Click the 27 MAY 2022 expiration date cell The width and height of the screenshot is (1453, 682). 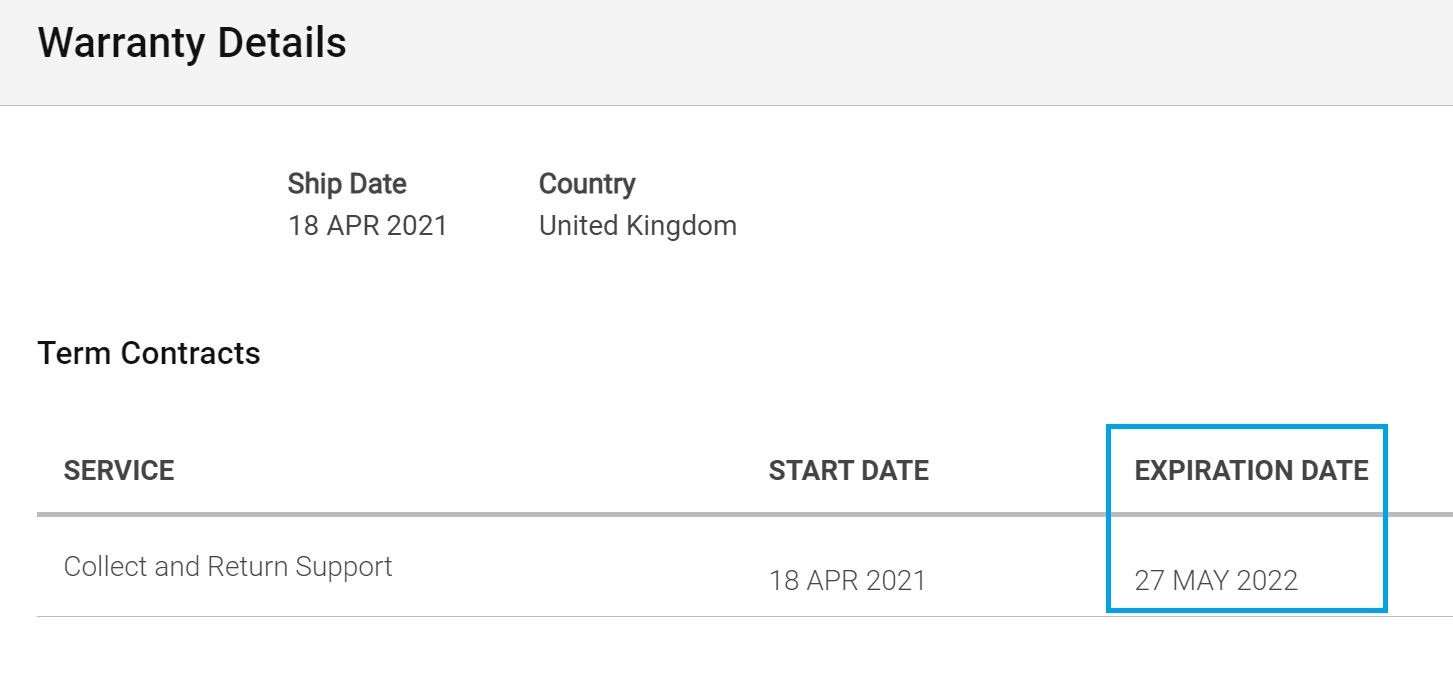[x=1216, y=581]
